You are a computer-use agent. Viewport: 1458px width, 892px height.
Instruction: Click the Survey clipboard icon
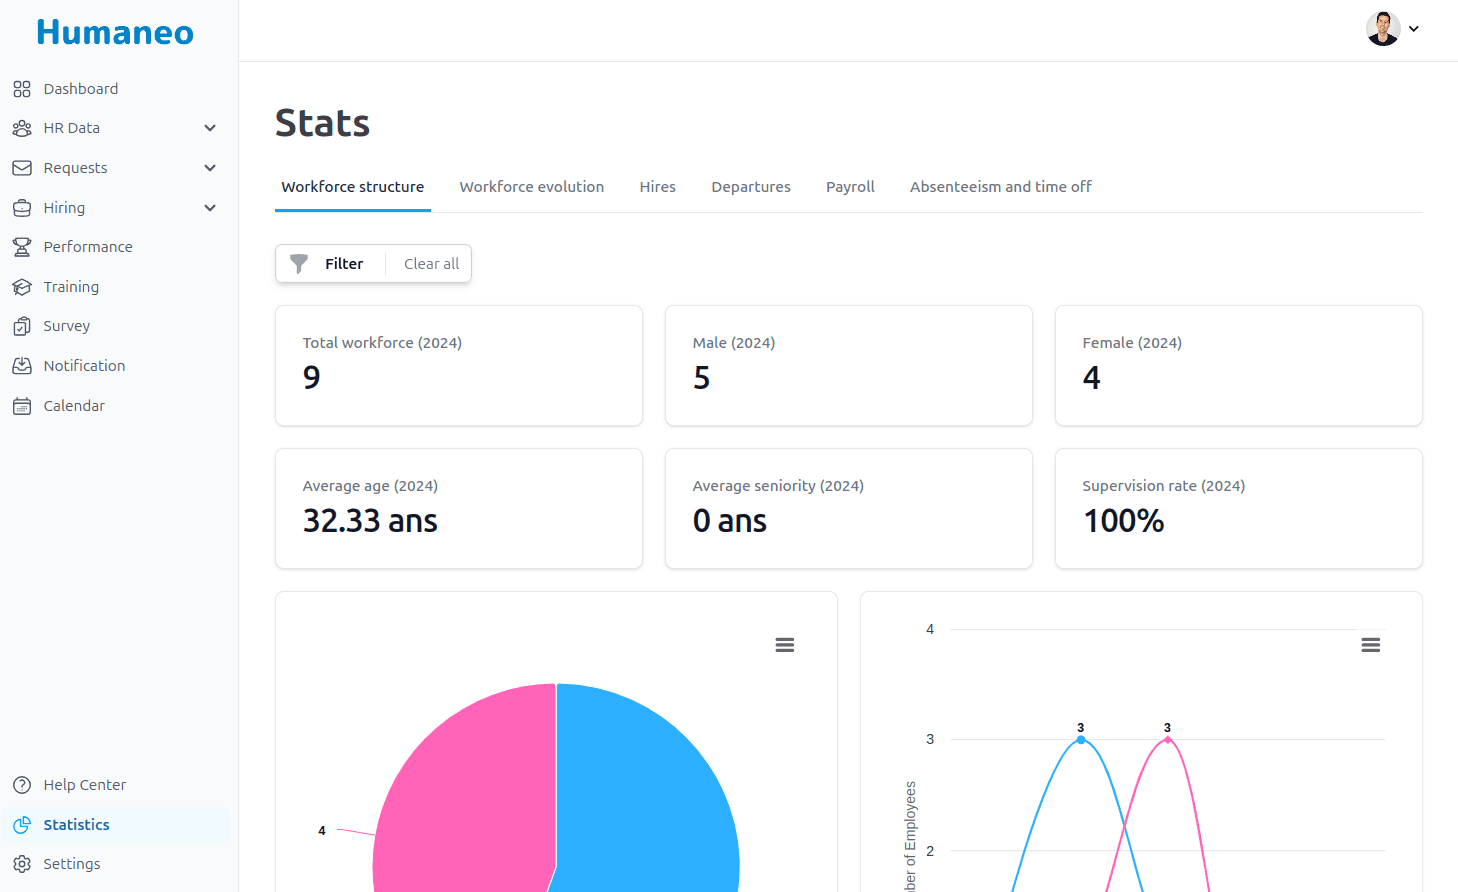coord(22,326)
